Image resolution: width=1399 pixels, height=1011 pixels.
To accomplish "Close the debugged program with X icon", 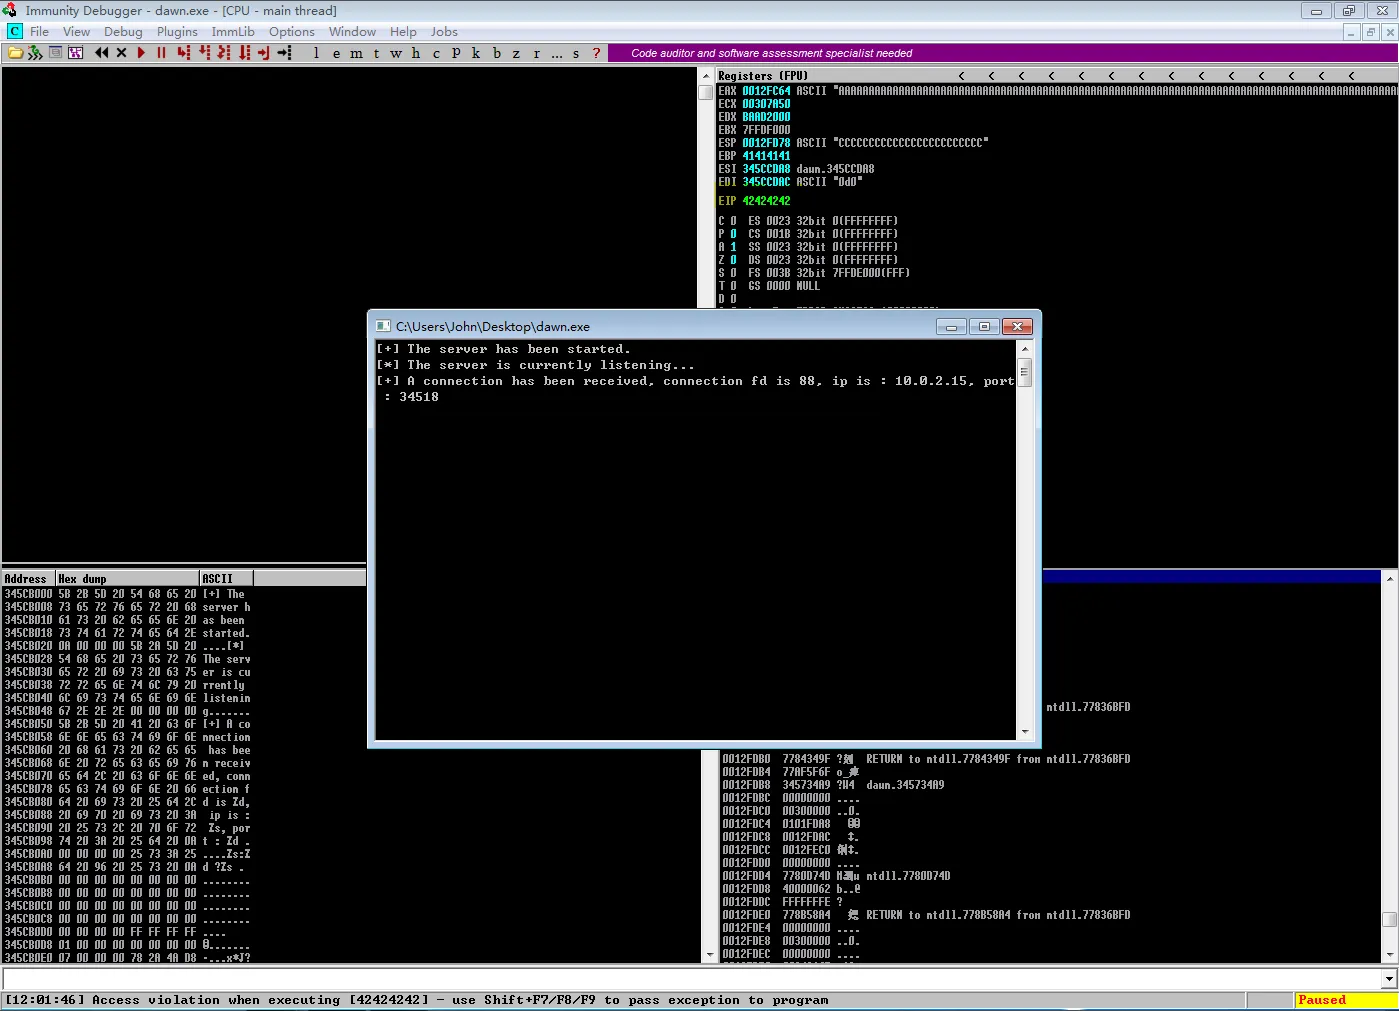I will point(121,53).
